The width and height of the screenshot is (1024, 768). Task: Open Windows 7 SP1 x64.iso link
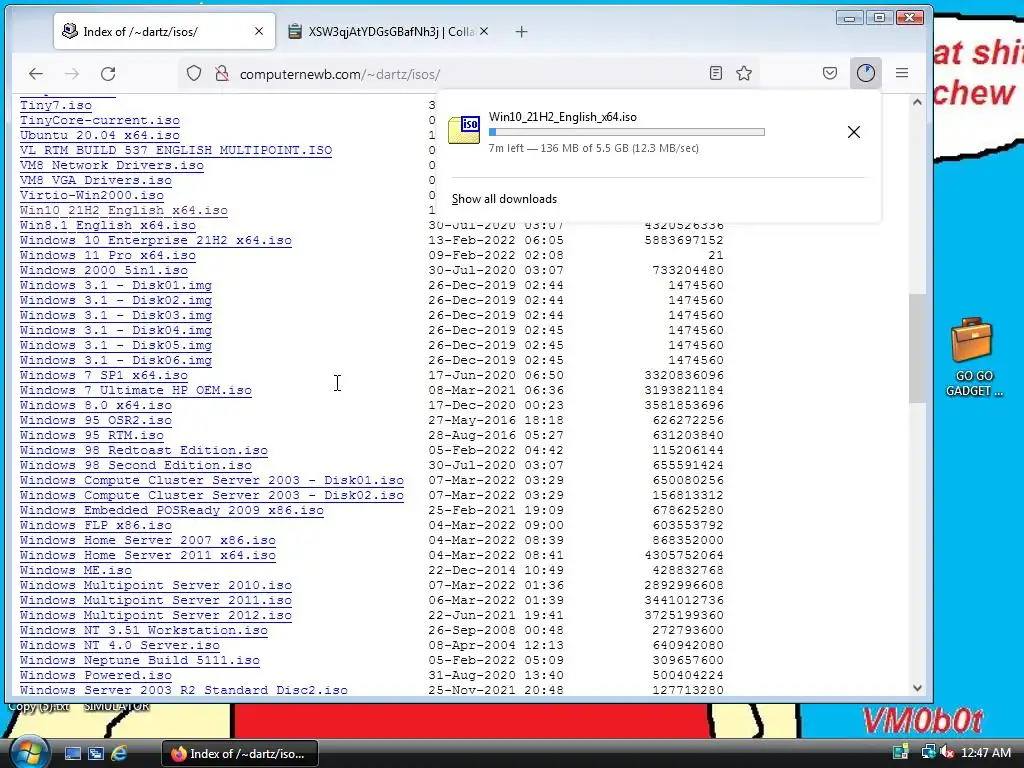click(104, 376)
